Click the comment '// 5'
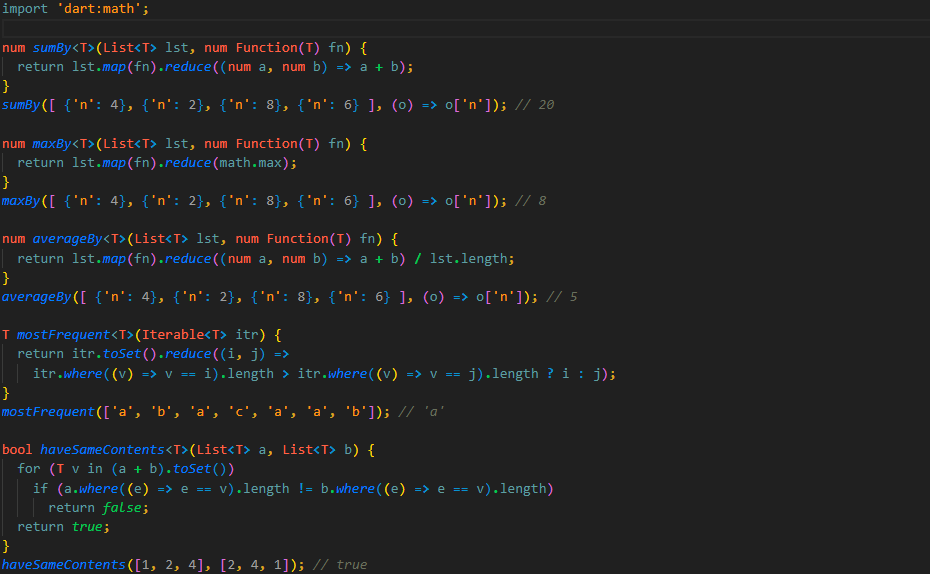The width and height of the screenshot is (930, 574). point(562,297)
